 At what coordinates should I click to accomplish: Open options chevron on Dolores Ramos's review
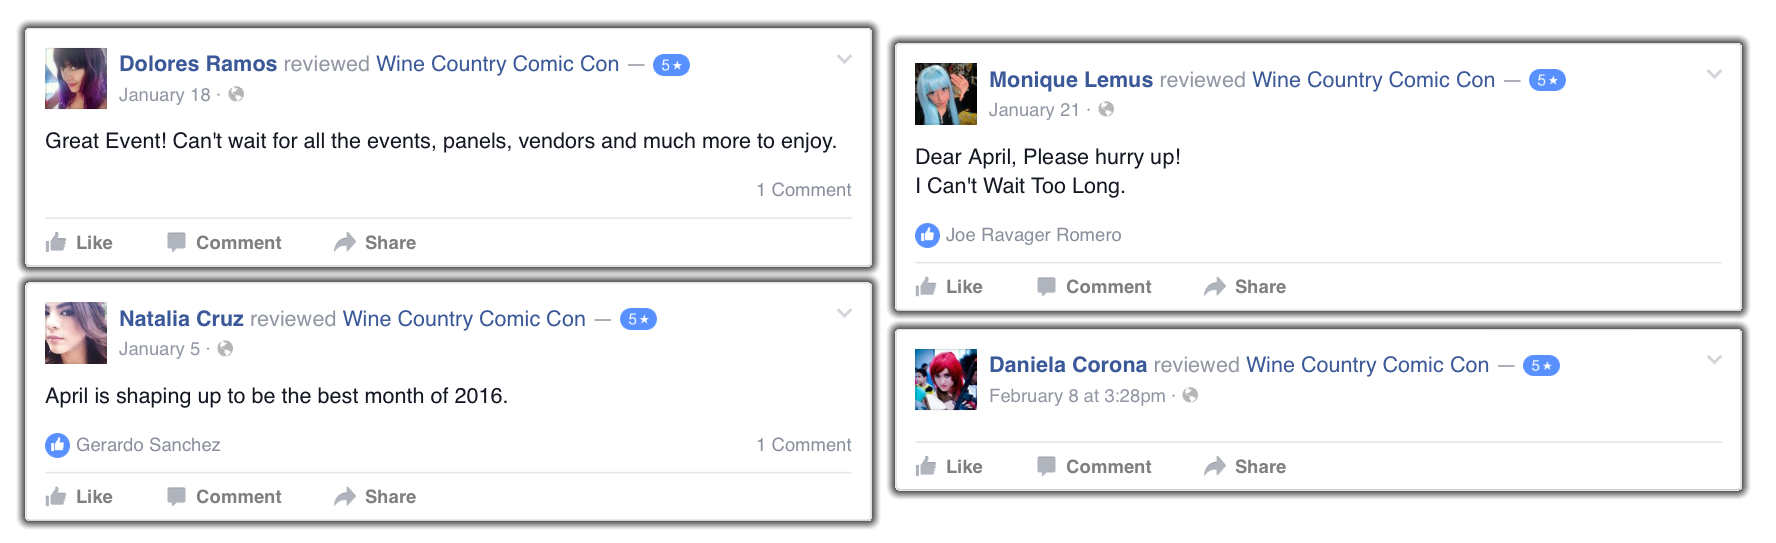[x=844, y=59]
